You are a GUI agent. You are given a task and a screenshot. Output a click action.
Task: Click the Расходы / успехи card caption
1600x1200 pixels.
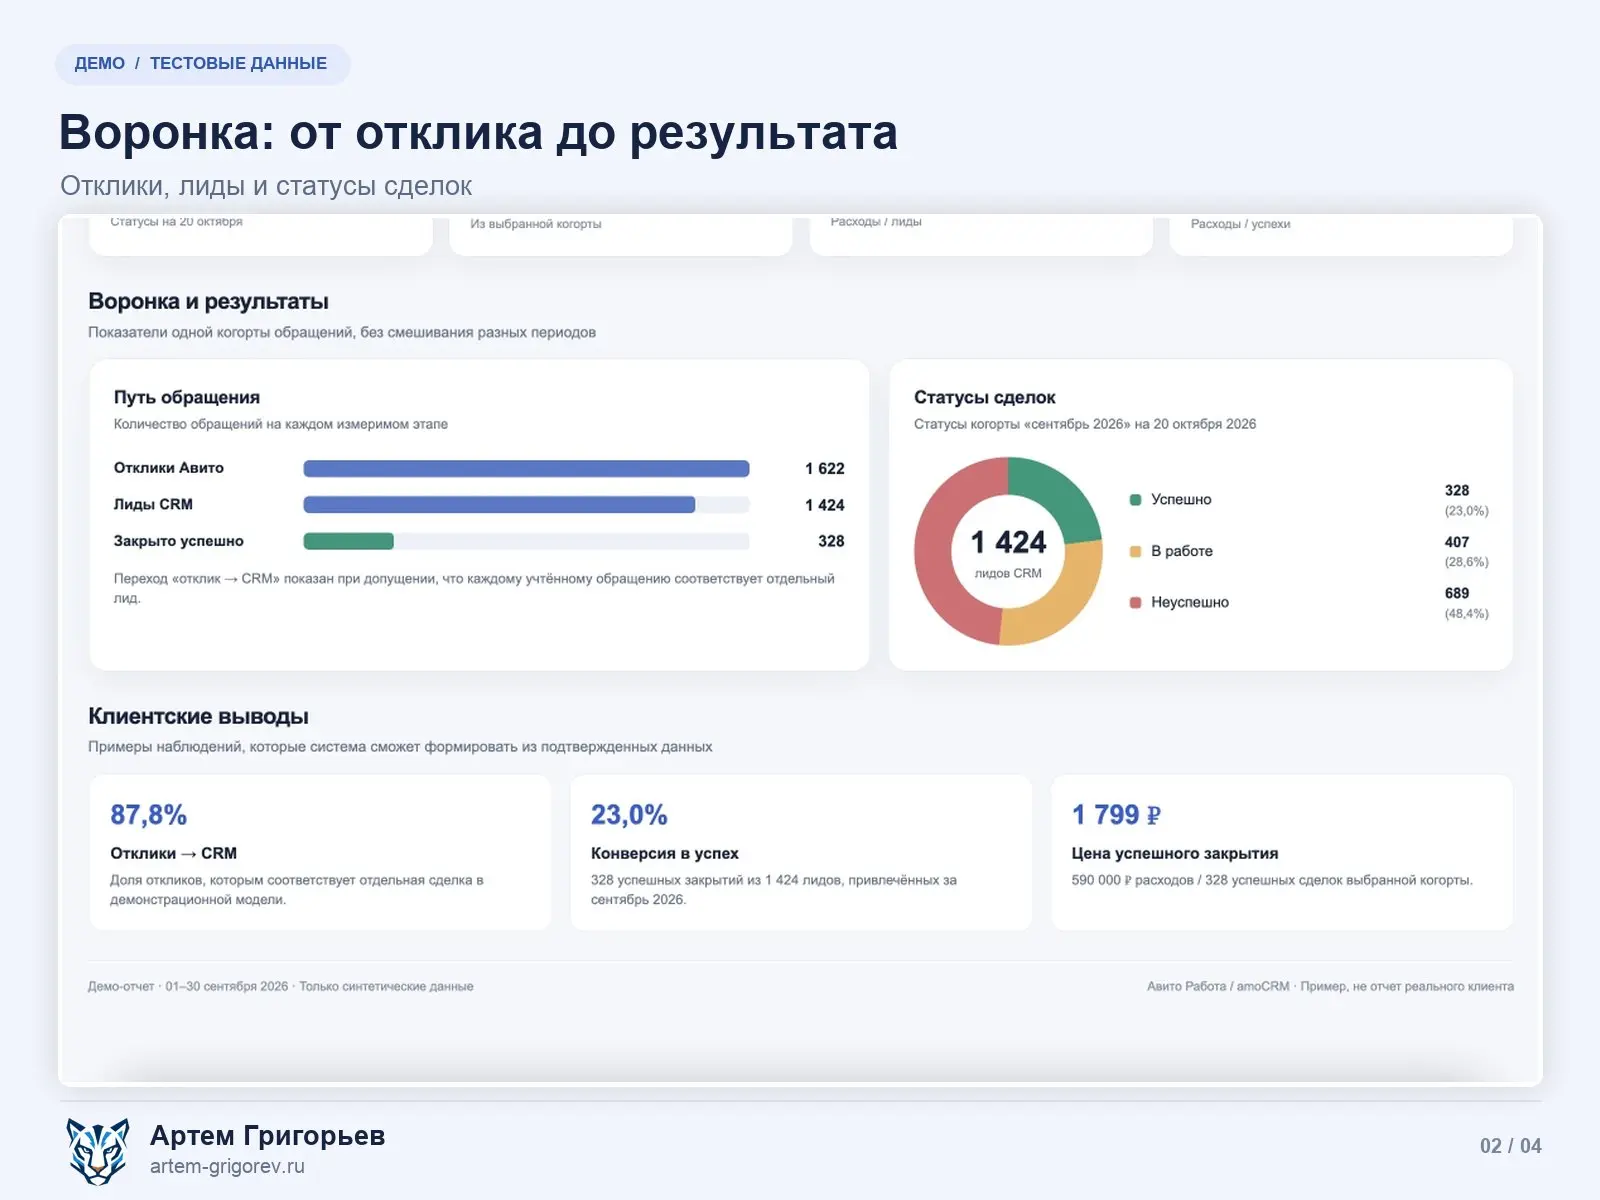pyautogui.click(x=1240, y=224)
